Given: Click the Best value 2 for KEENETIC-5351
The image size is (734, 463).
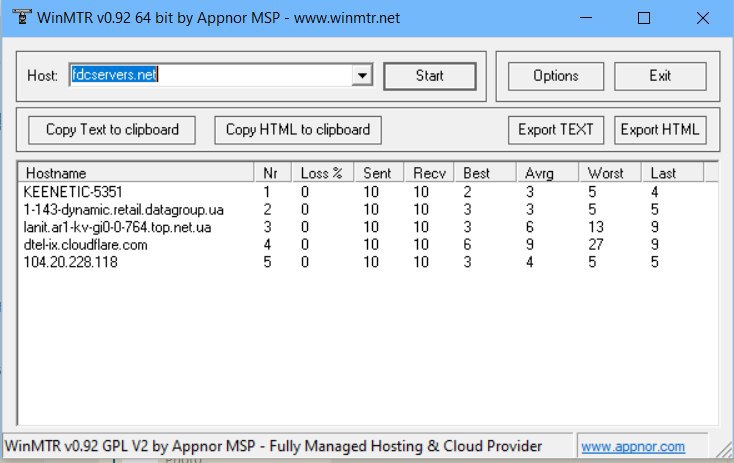Looking at the screenshot, I should (x=467, y=192).
